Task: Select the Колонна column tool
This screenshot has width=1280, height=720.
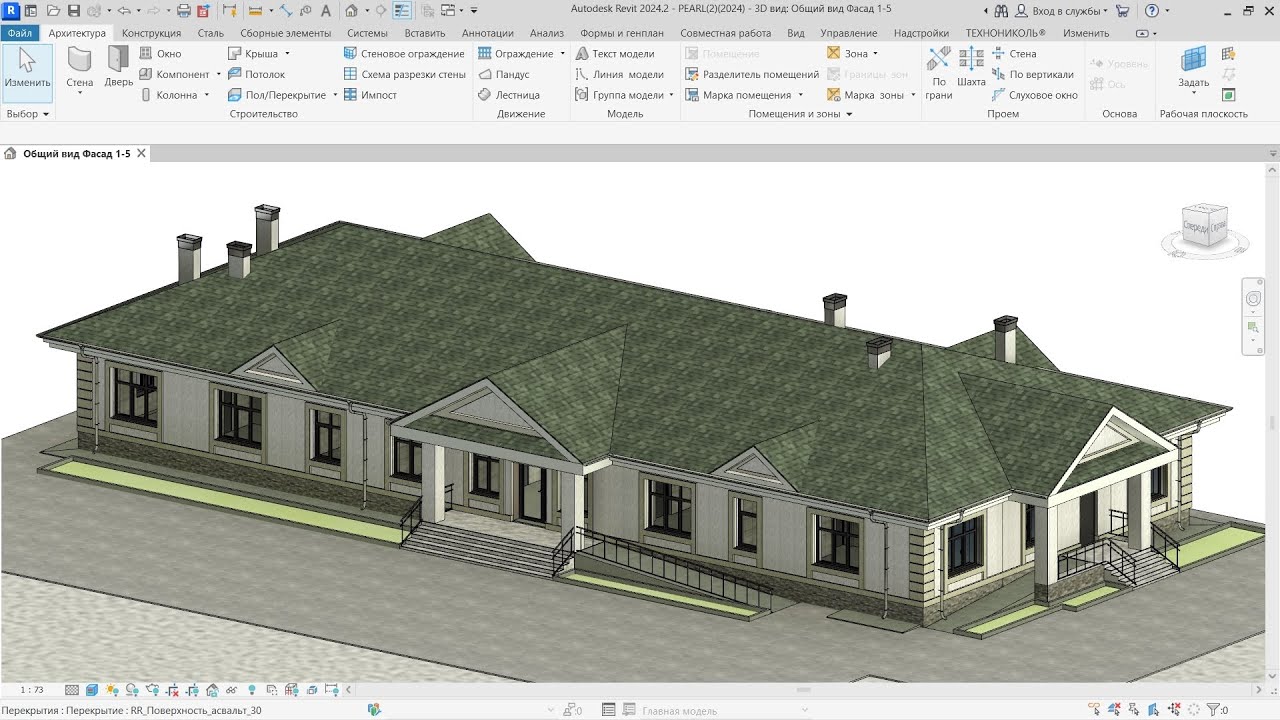Action: point(169,95)
